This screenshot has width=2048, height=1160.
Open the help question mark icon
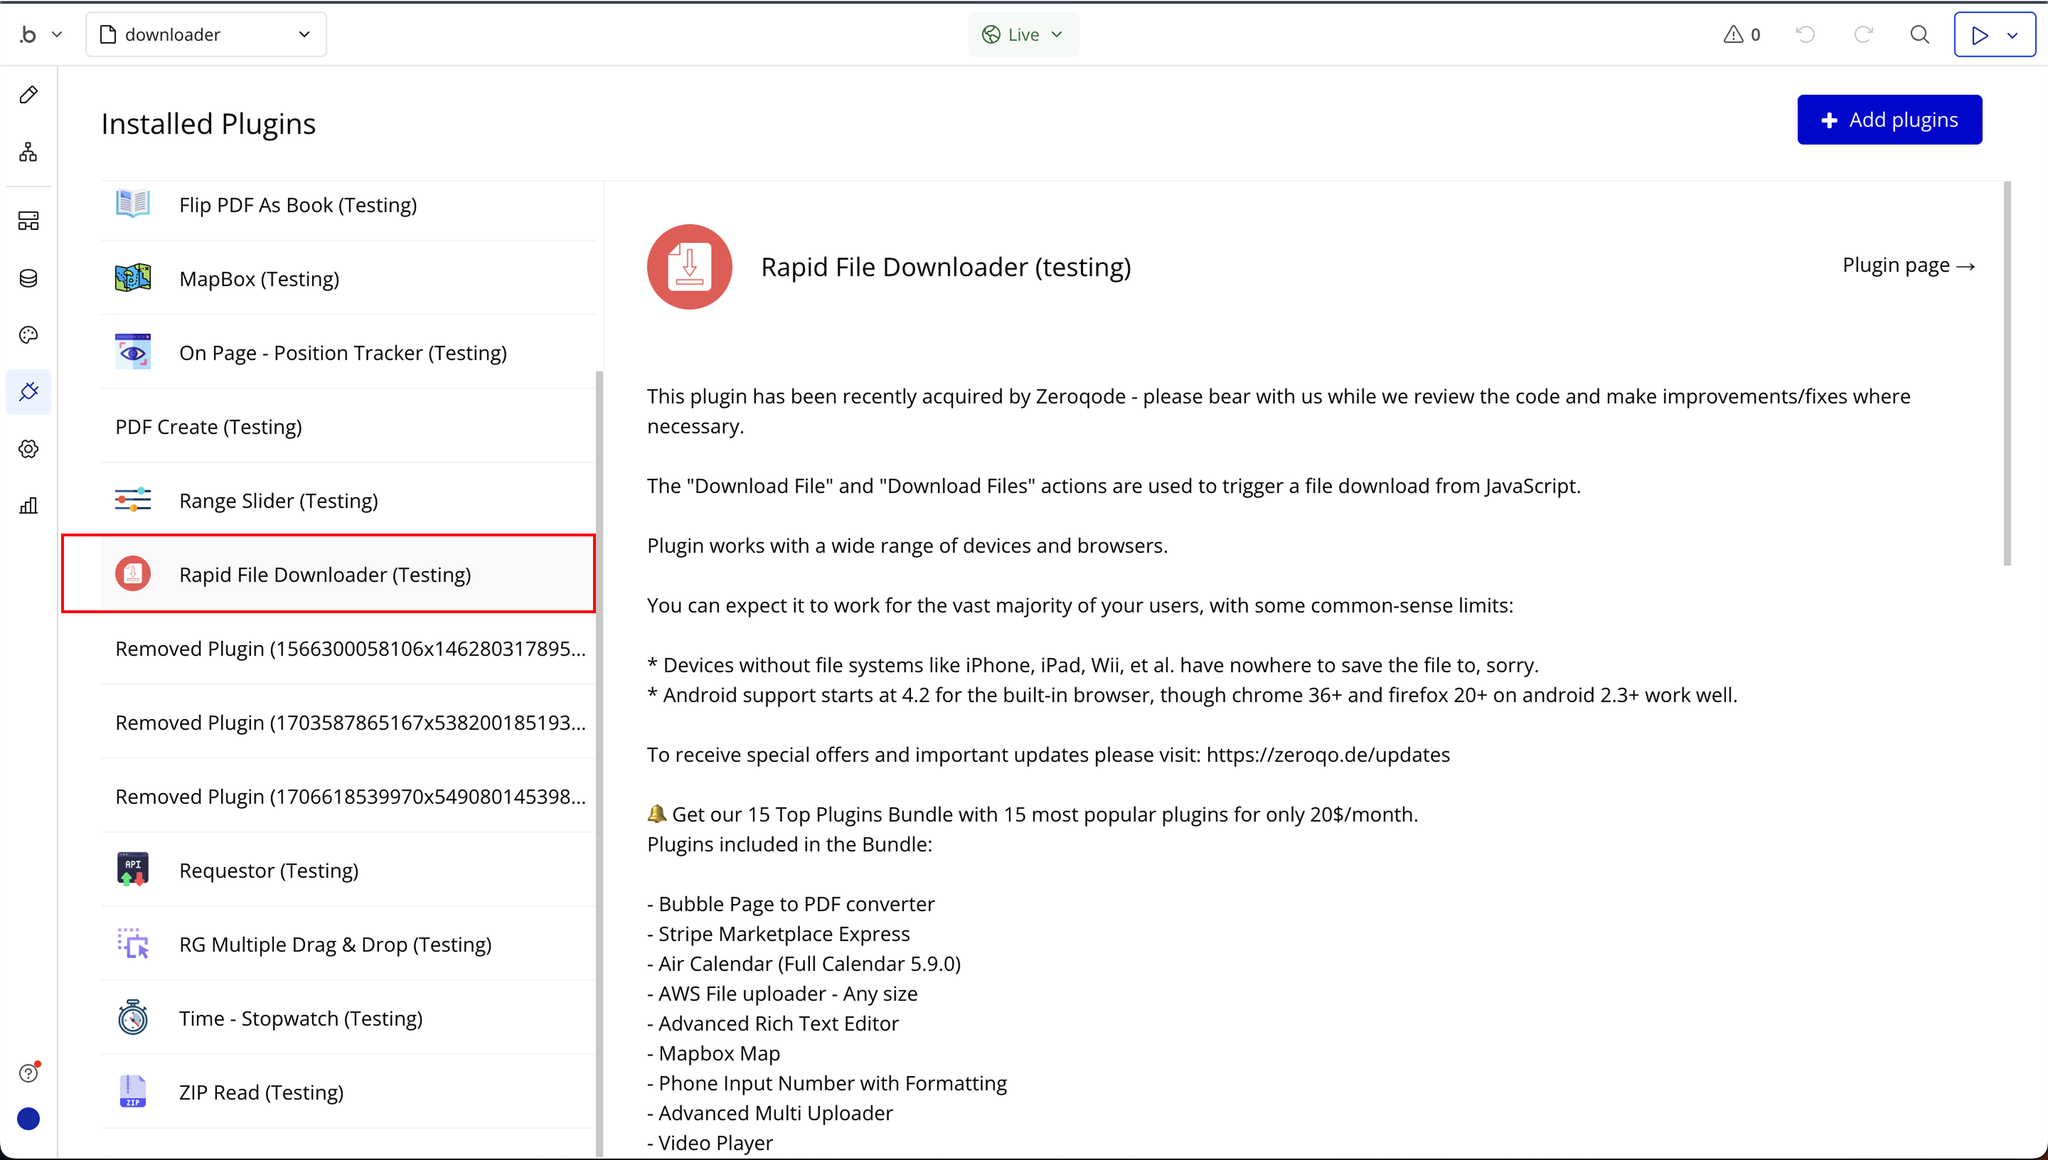tap(28, 1073)
